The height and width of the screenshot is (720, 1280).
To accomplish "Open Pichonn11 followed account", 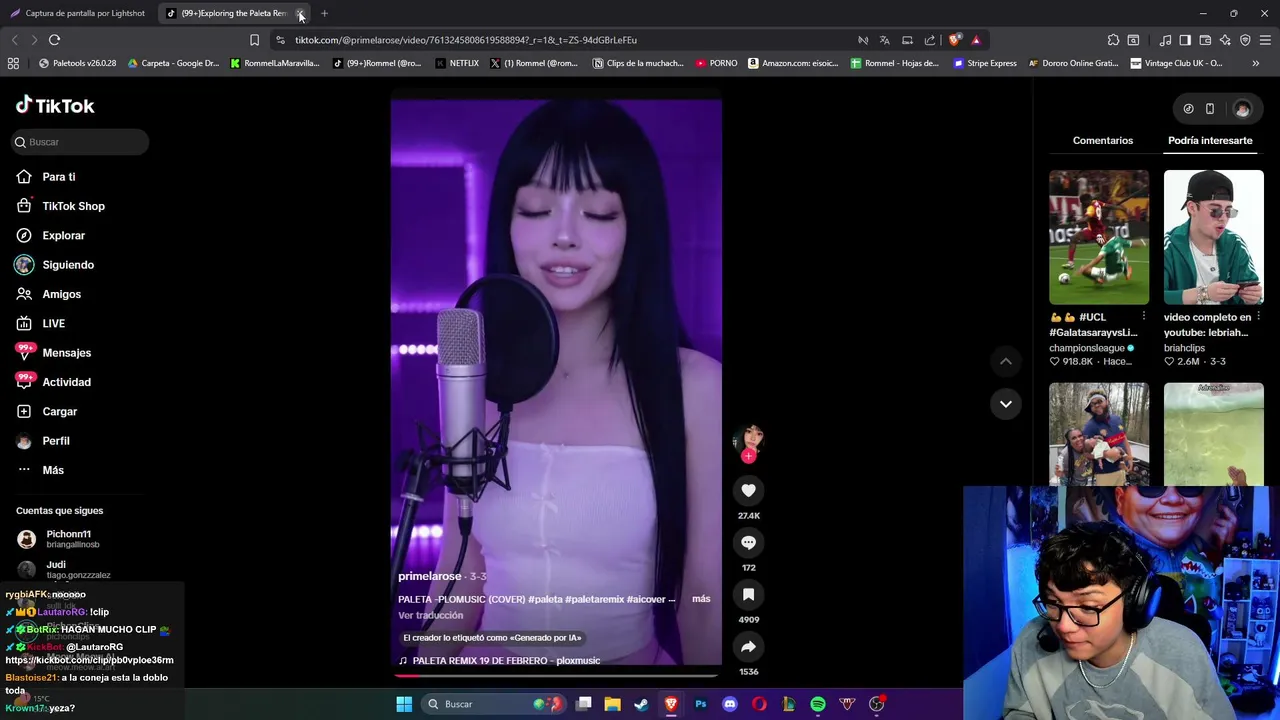I will pos(68,539).
